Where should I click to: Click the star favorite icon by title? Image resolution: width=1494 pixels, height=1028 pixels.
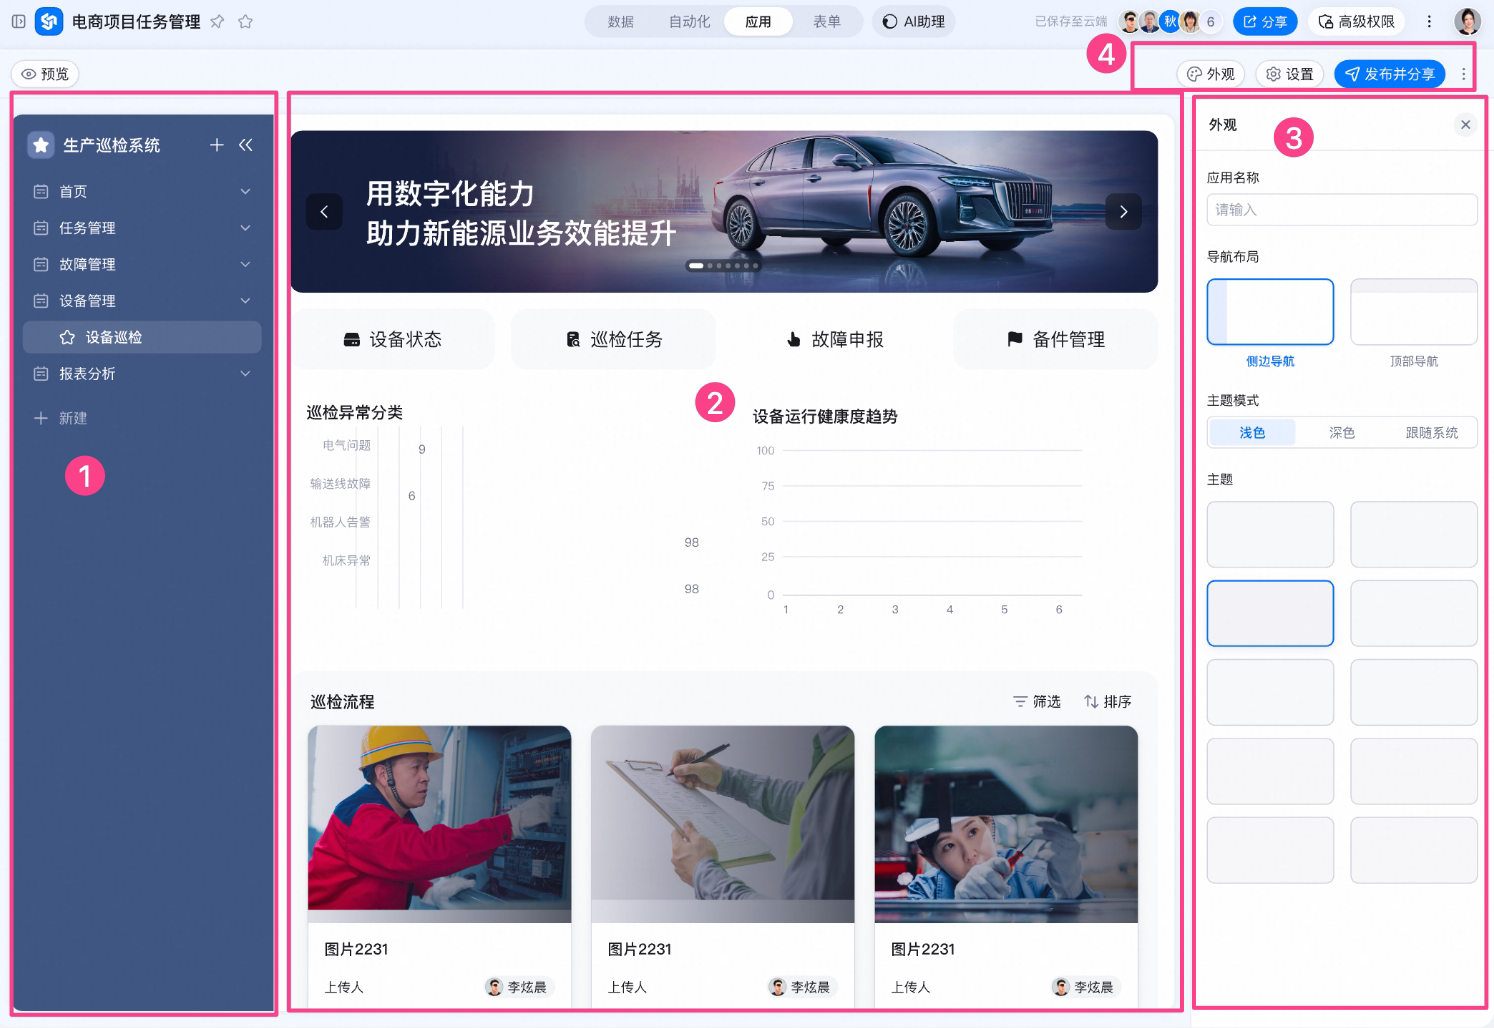click(245, 21)
